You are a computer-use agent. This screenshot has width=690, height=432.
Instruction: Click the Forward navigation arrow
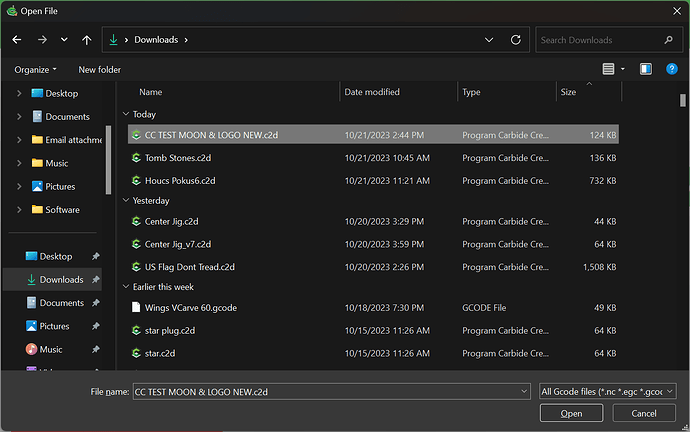click(x=41, y=40)
